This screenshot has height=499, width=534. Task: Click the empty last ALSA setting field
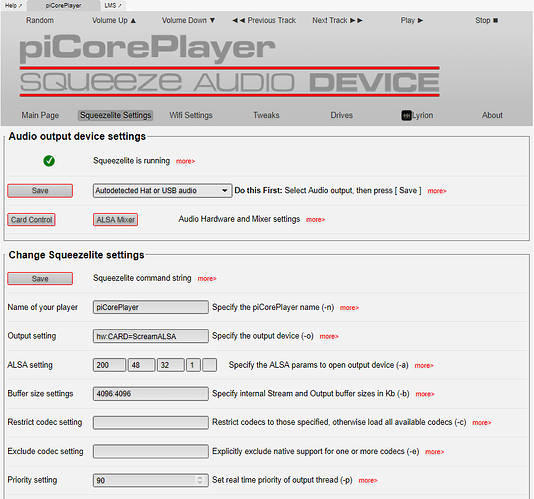209,365
